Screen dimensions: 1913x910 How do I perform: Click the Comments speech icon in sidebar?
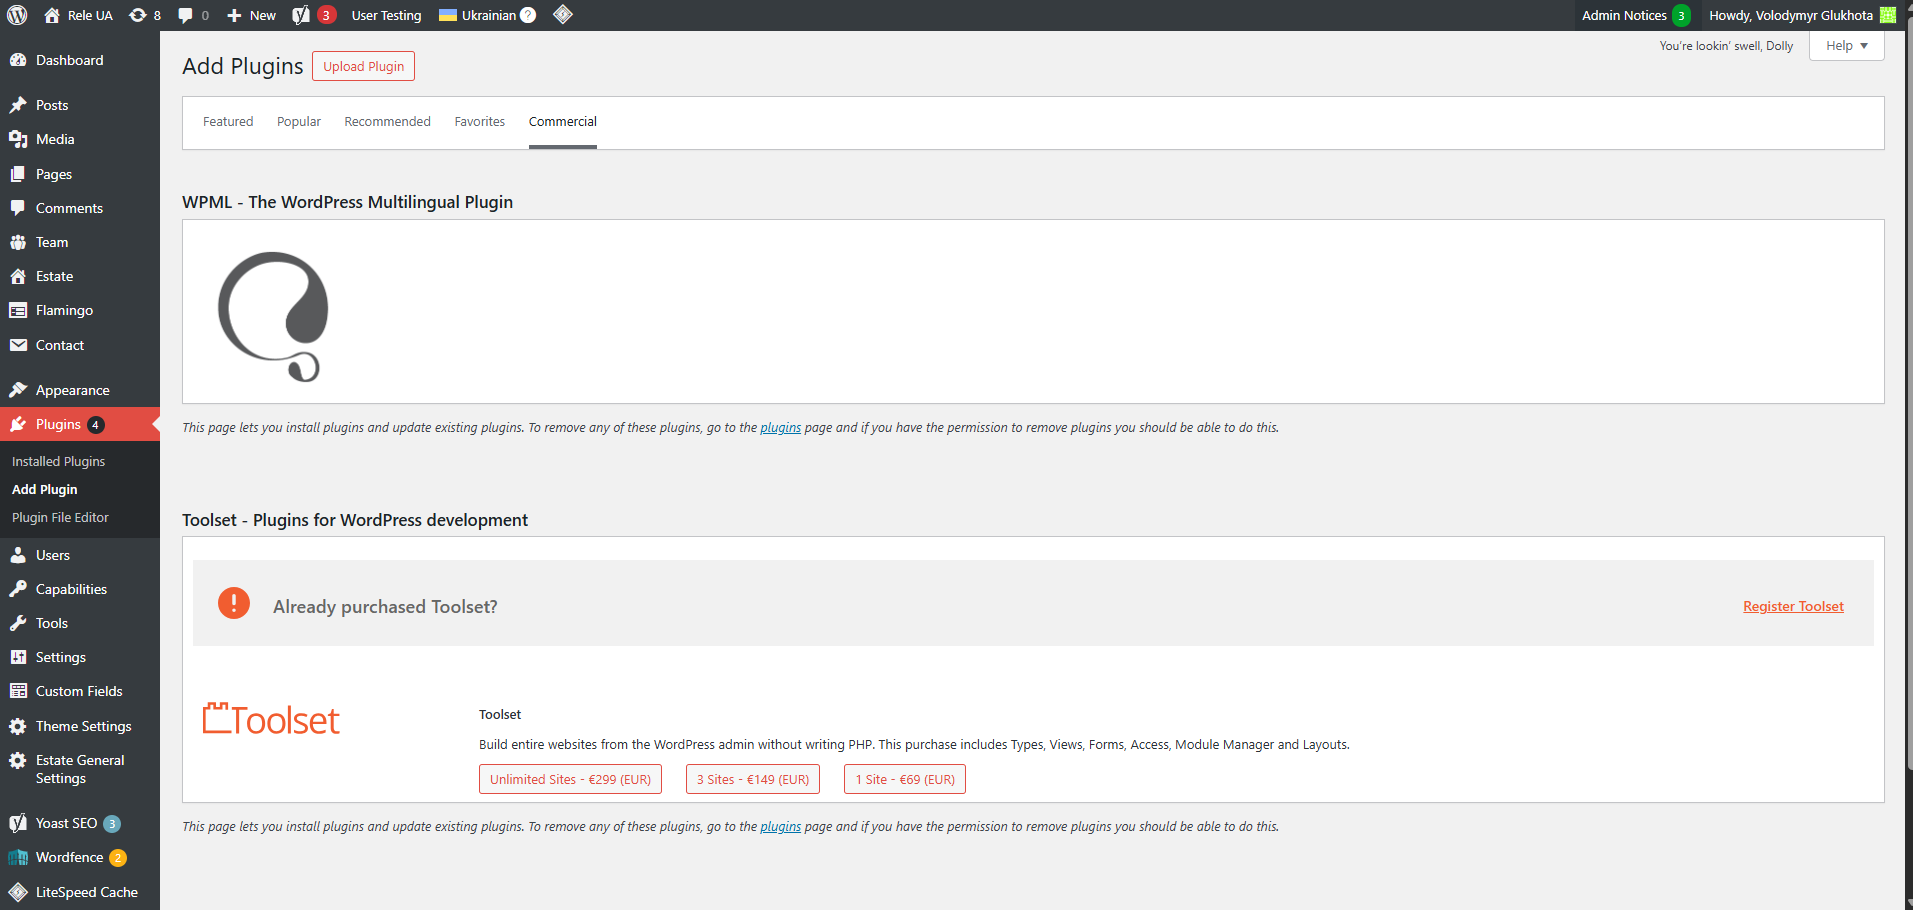tap(18, 208)
